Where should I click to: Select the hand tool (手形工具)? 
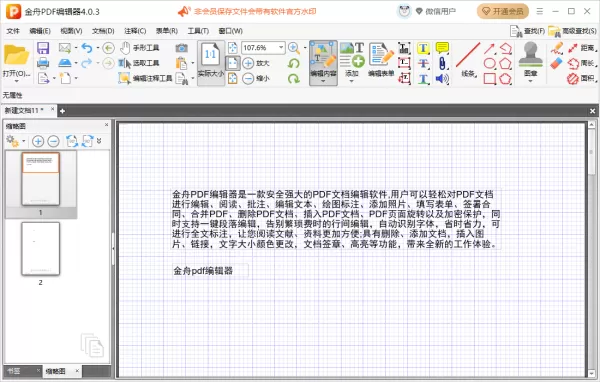tap(139, 48)
